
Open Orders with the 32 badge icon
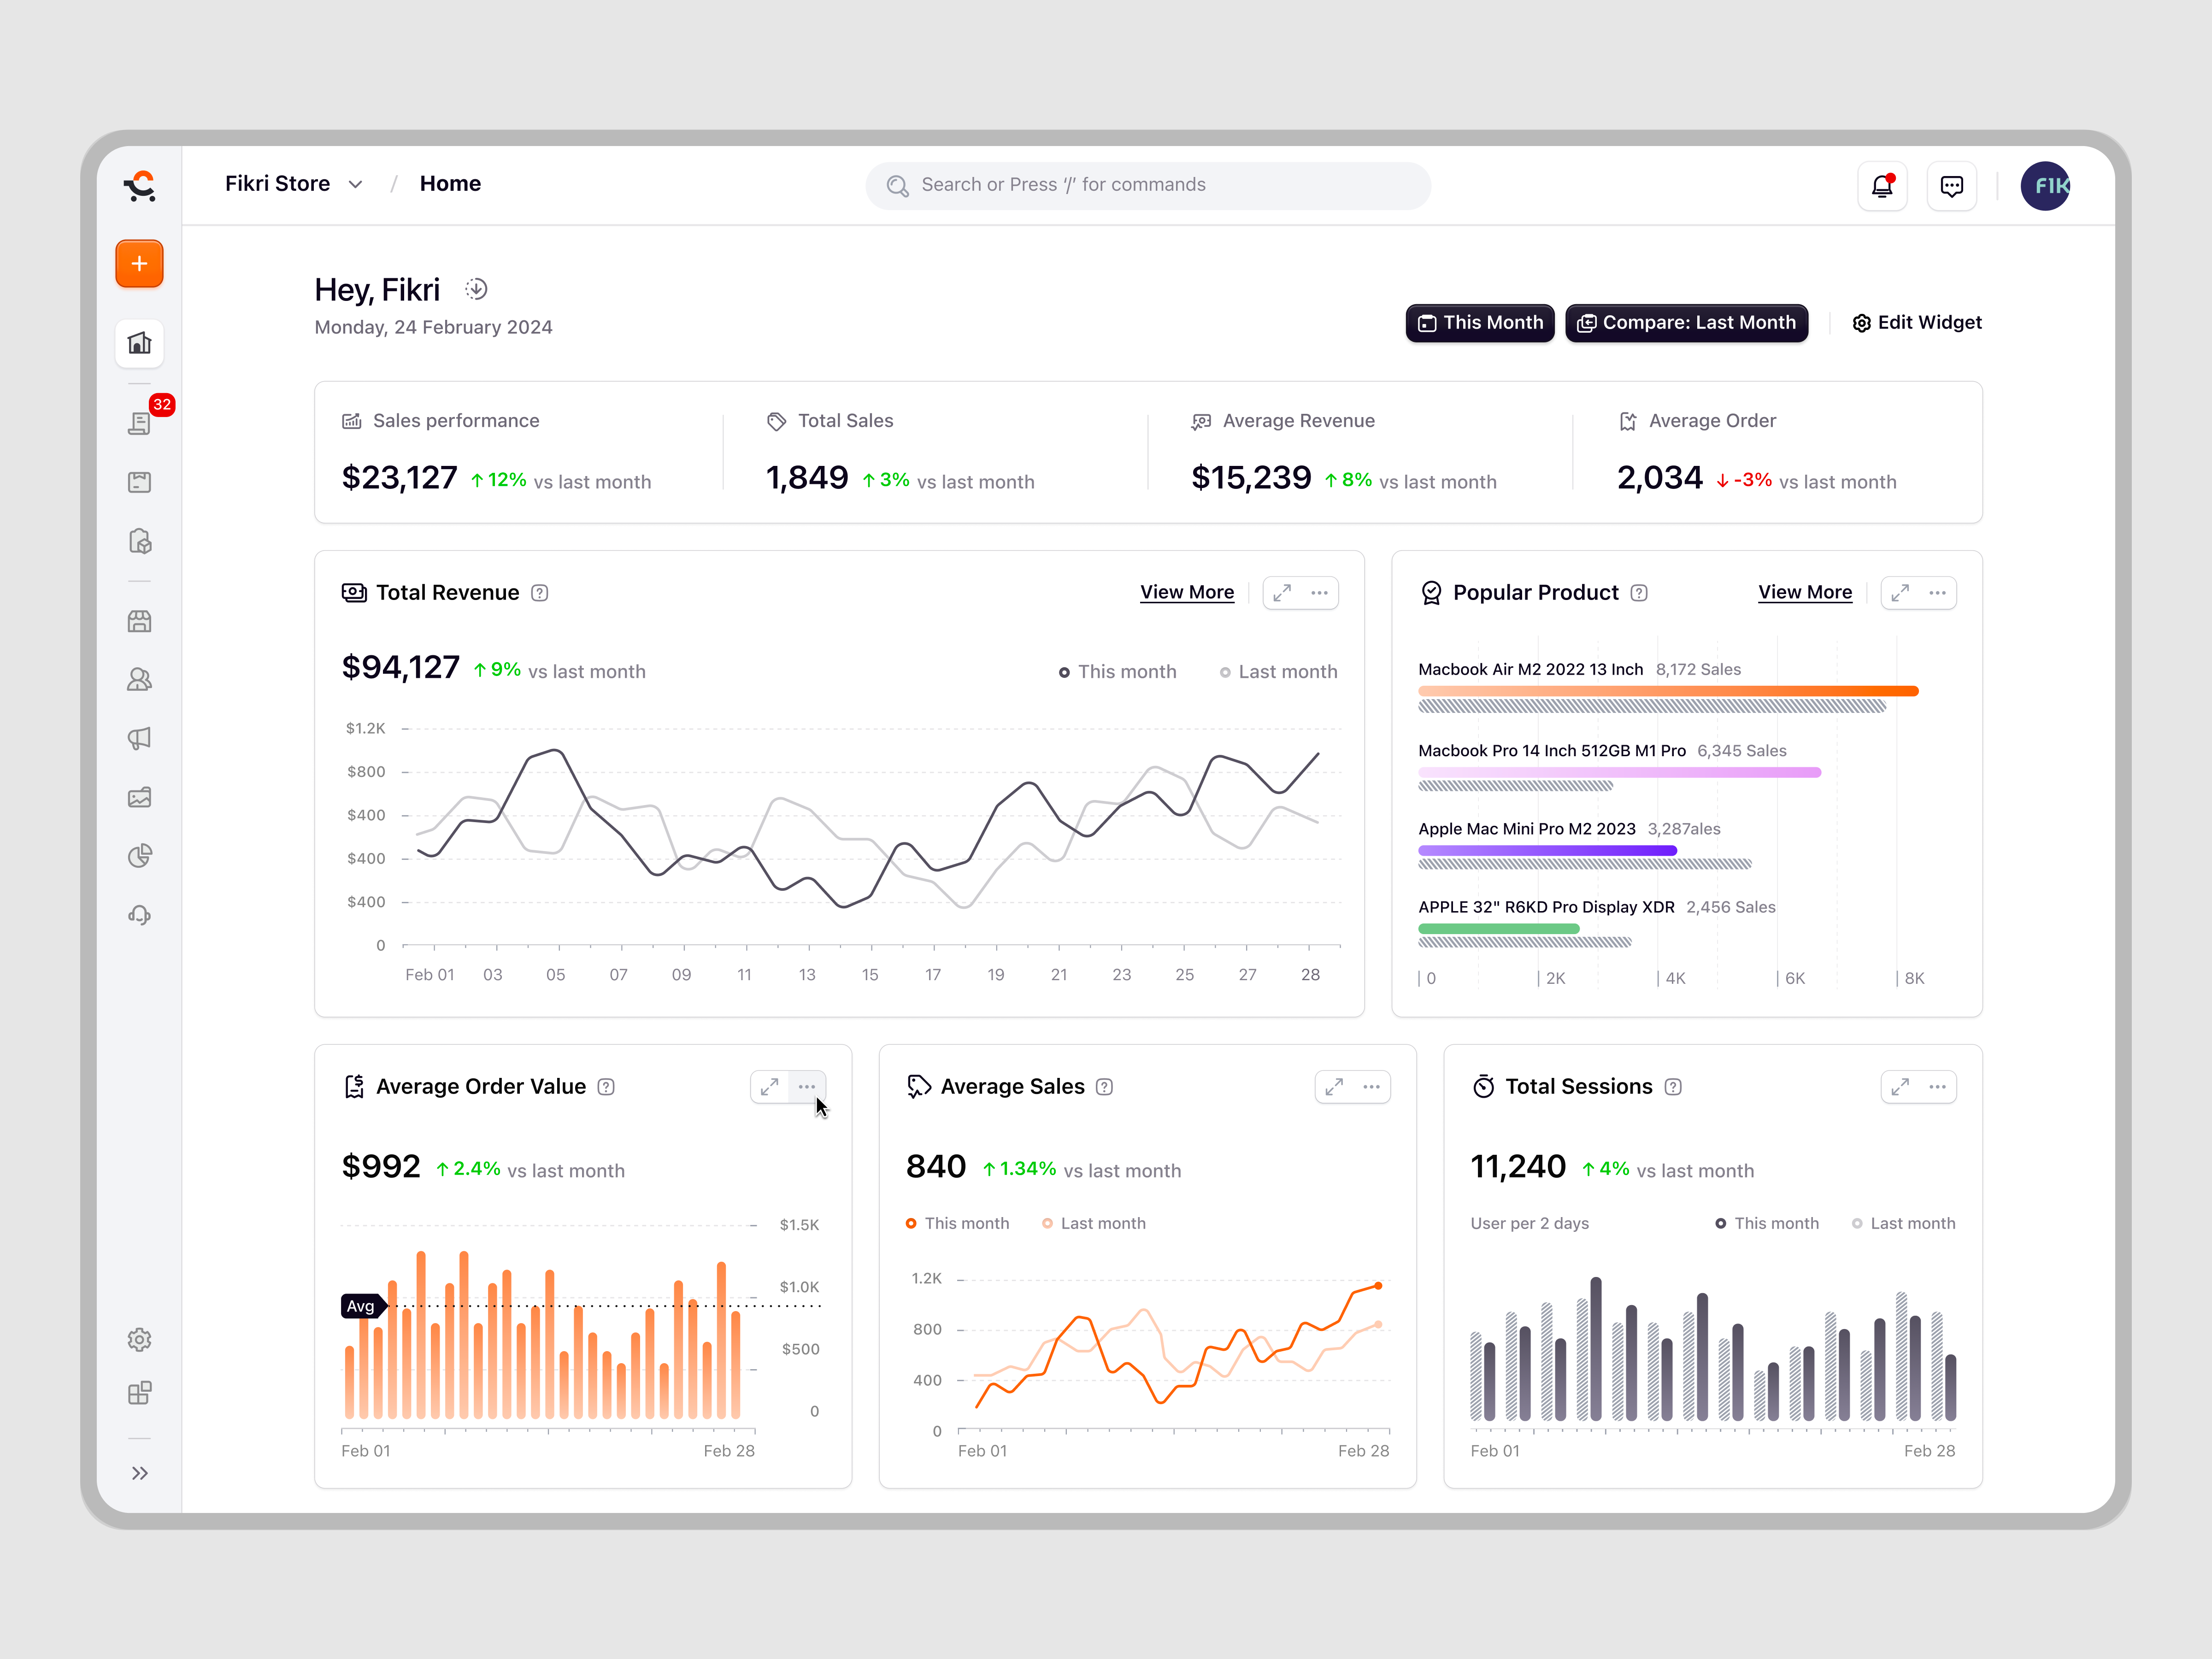point(140,422)
